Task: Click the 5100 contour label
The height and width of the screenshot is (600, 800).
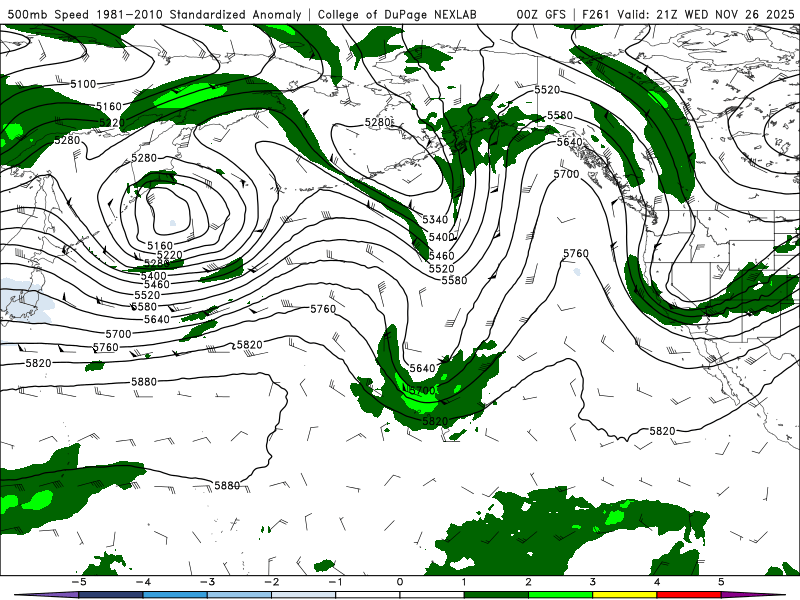Action: [83, 84]
